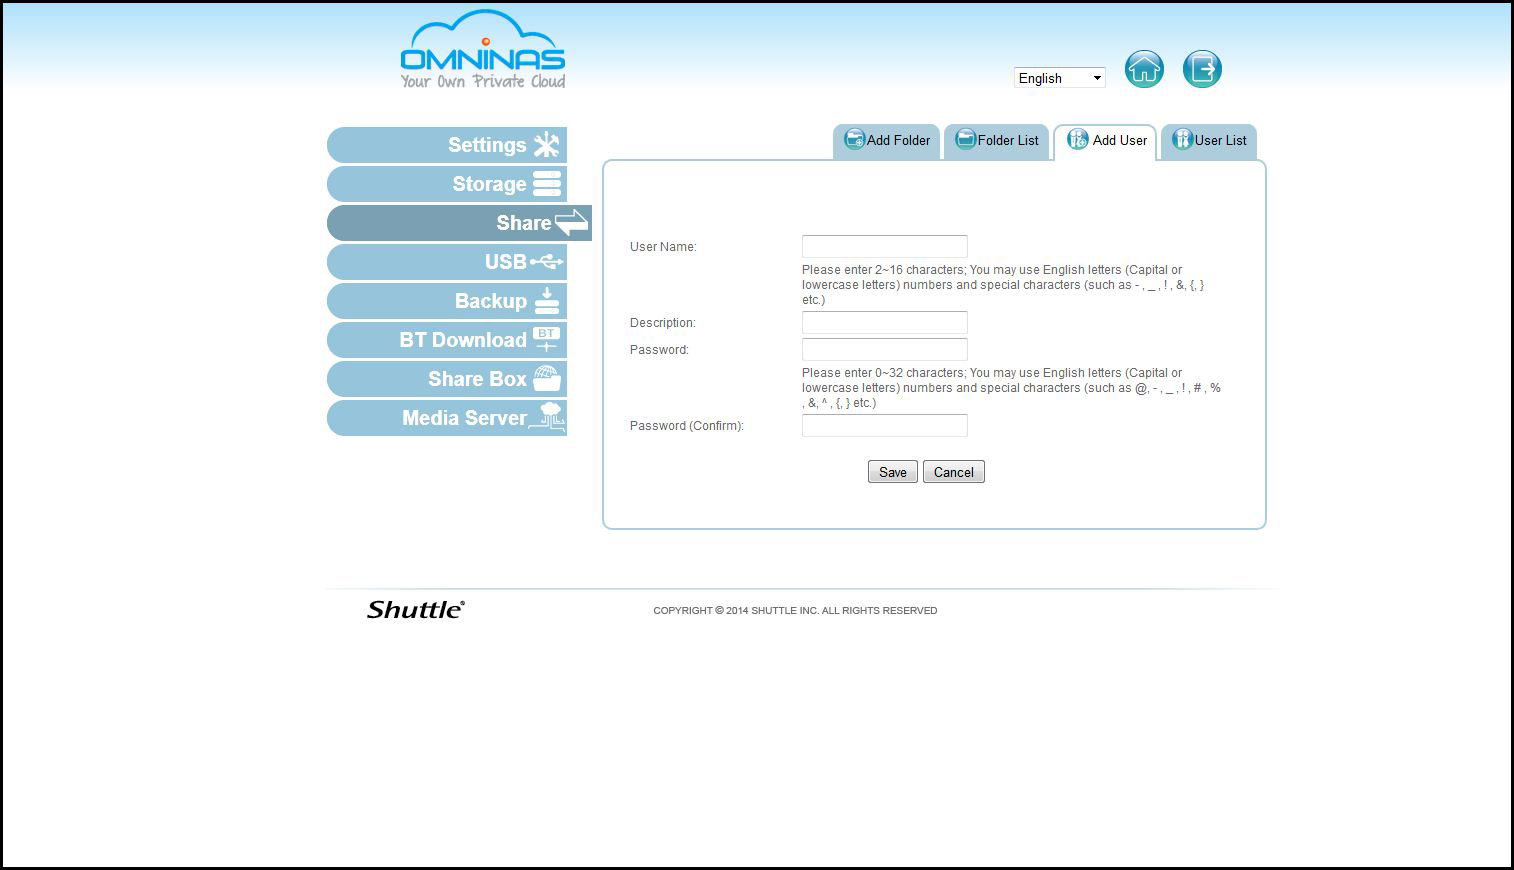Click the Backup download icon

pos(547,300)
